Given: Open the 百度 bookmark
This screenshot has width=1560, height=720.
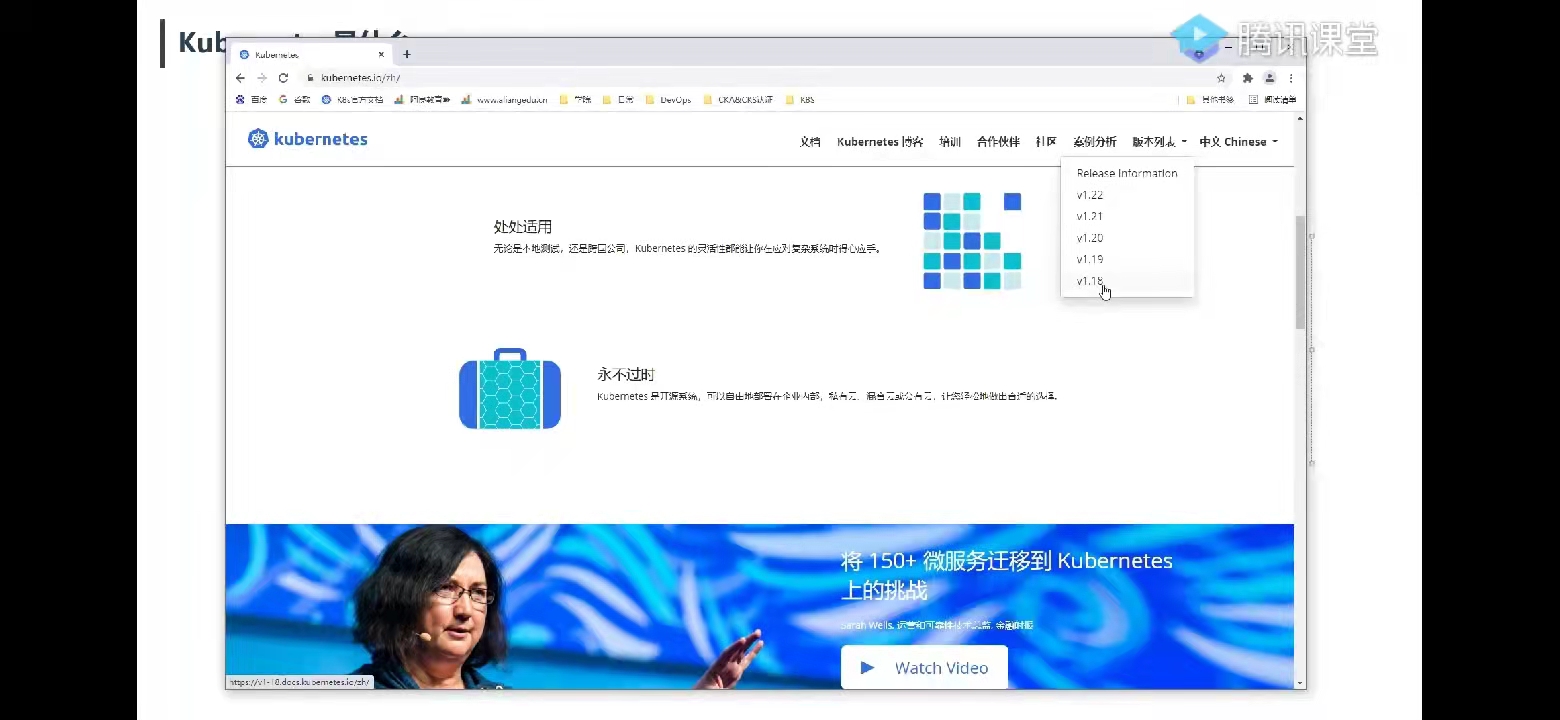Looking at the screenshot, I should (251, 100).
